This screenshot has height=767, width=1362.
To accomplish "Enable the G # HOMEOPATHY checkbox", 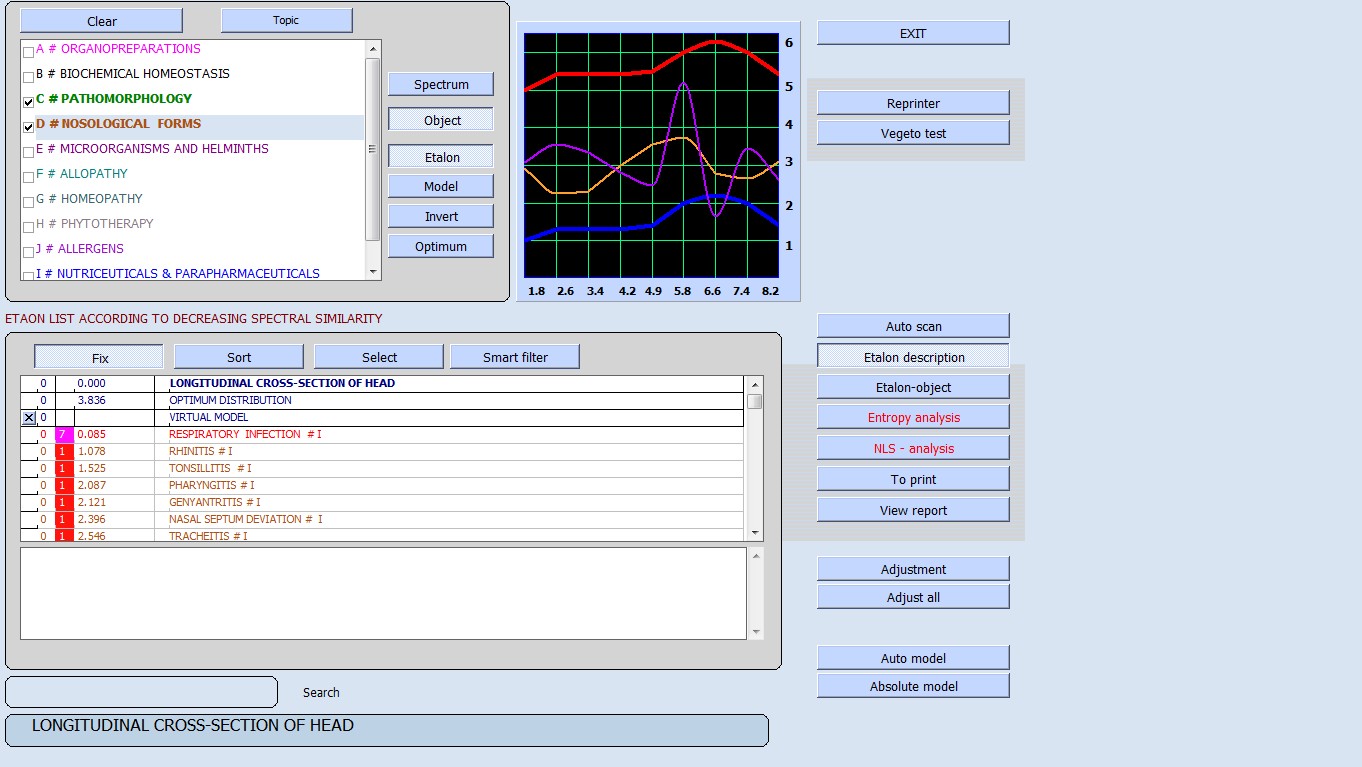I will [x=28, y=201].
